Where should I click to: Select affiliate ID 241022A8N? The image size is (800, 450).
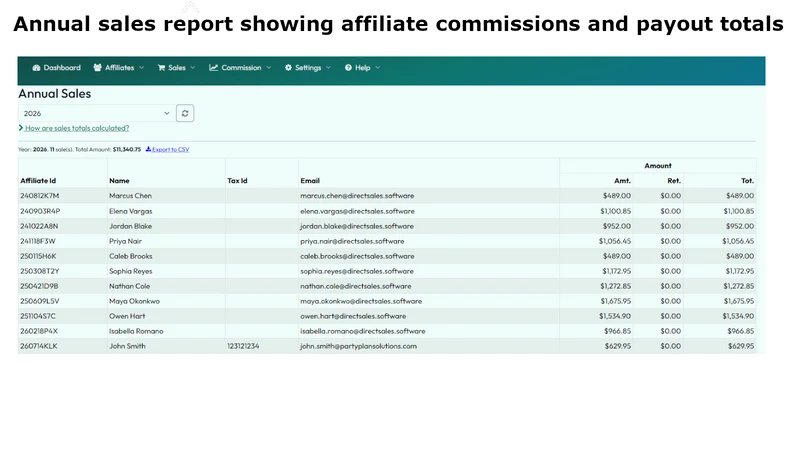(39, 226)
